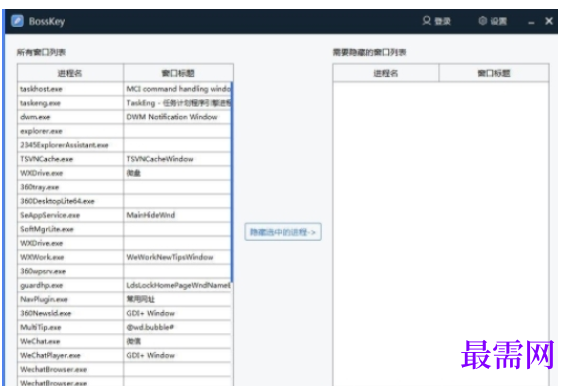Click the MainHideWnd title cell
This screenshot has width=573, height=386.
coord(178,215)
